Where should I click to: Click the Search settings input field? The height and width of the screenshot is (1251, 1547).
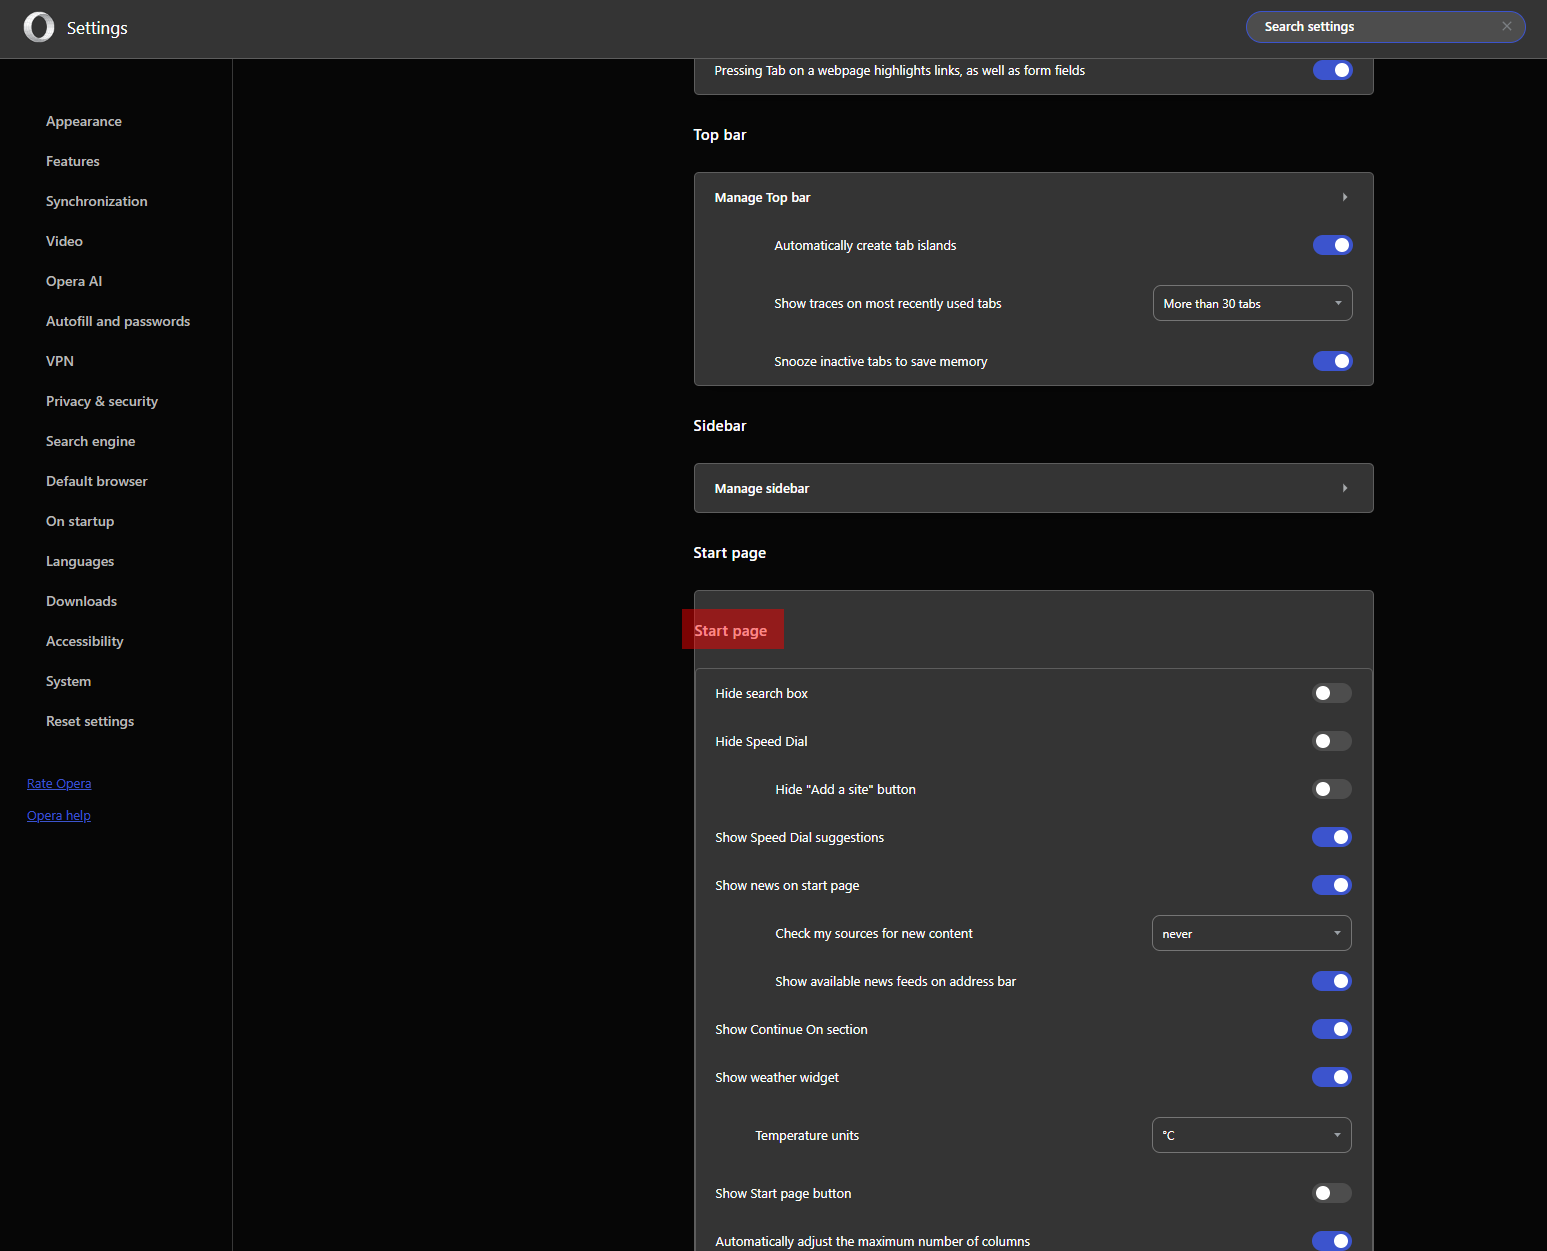tap(1375, 27)
